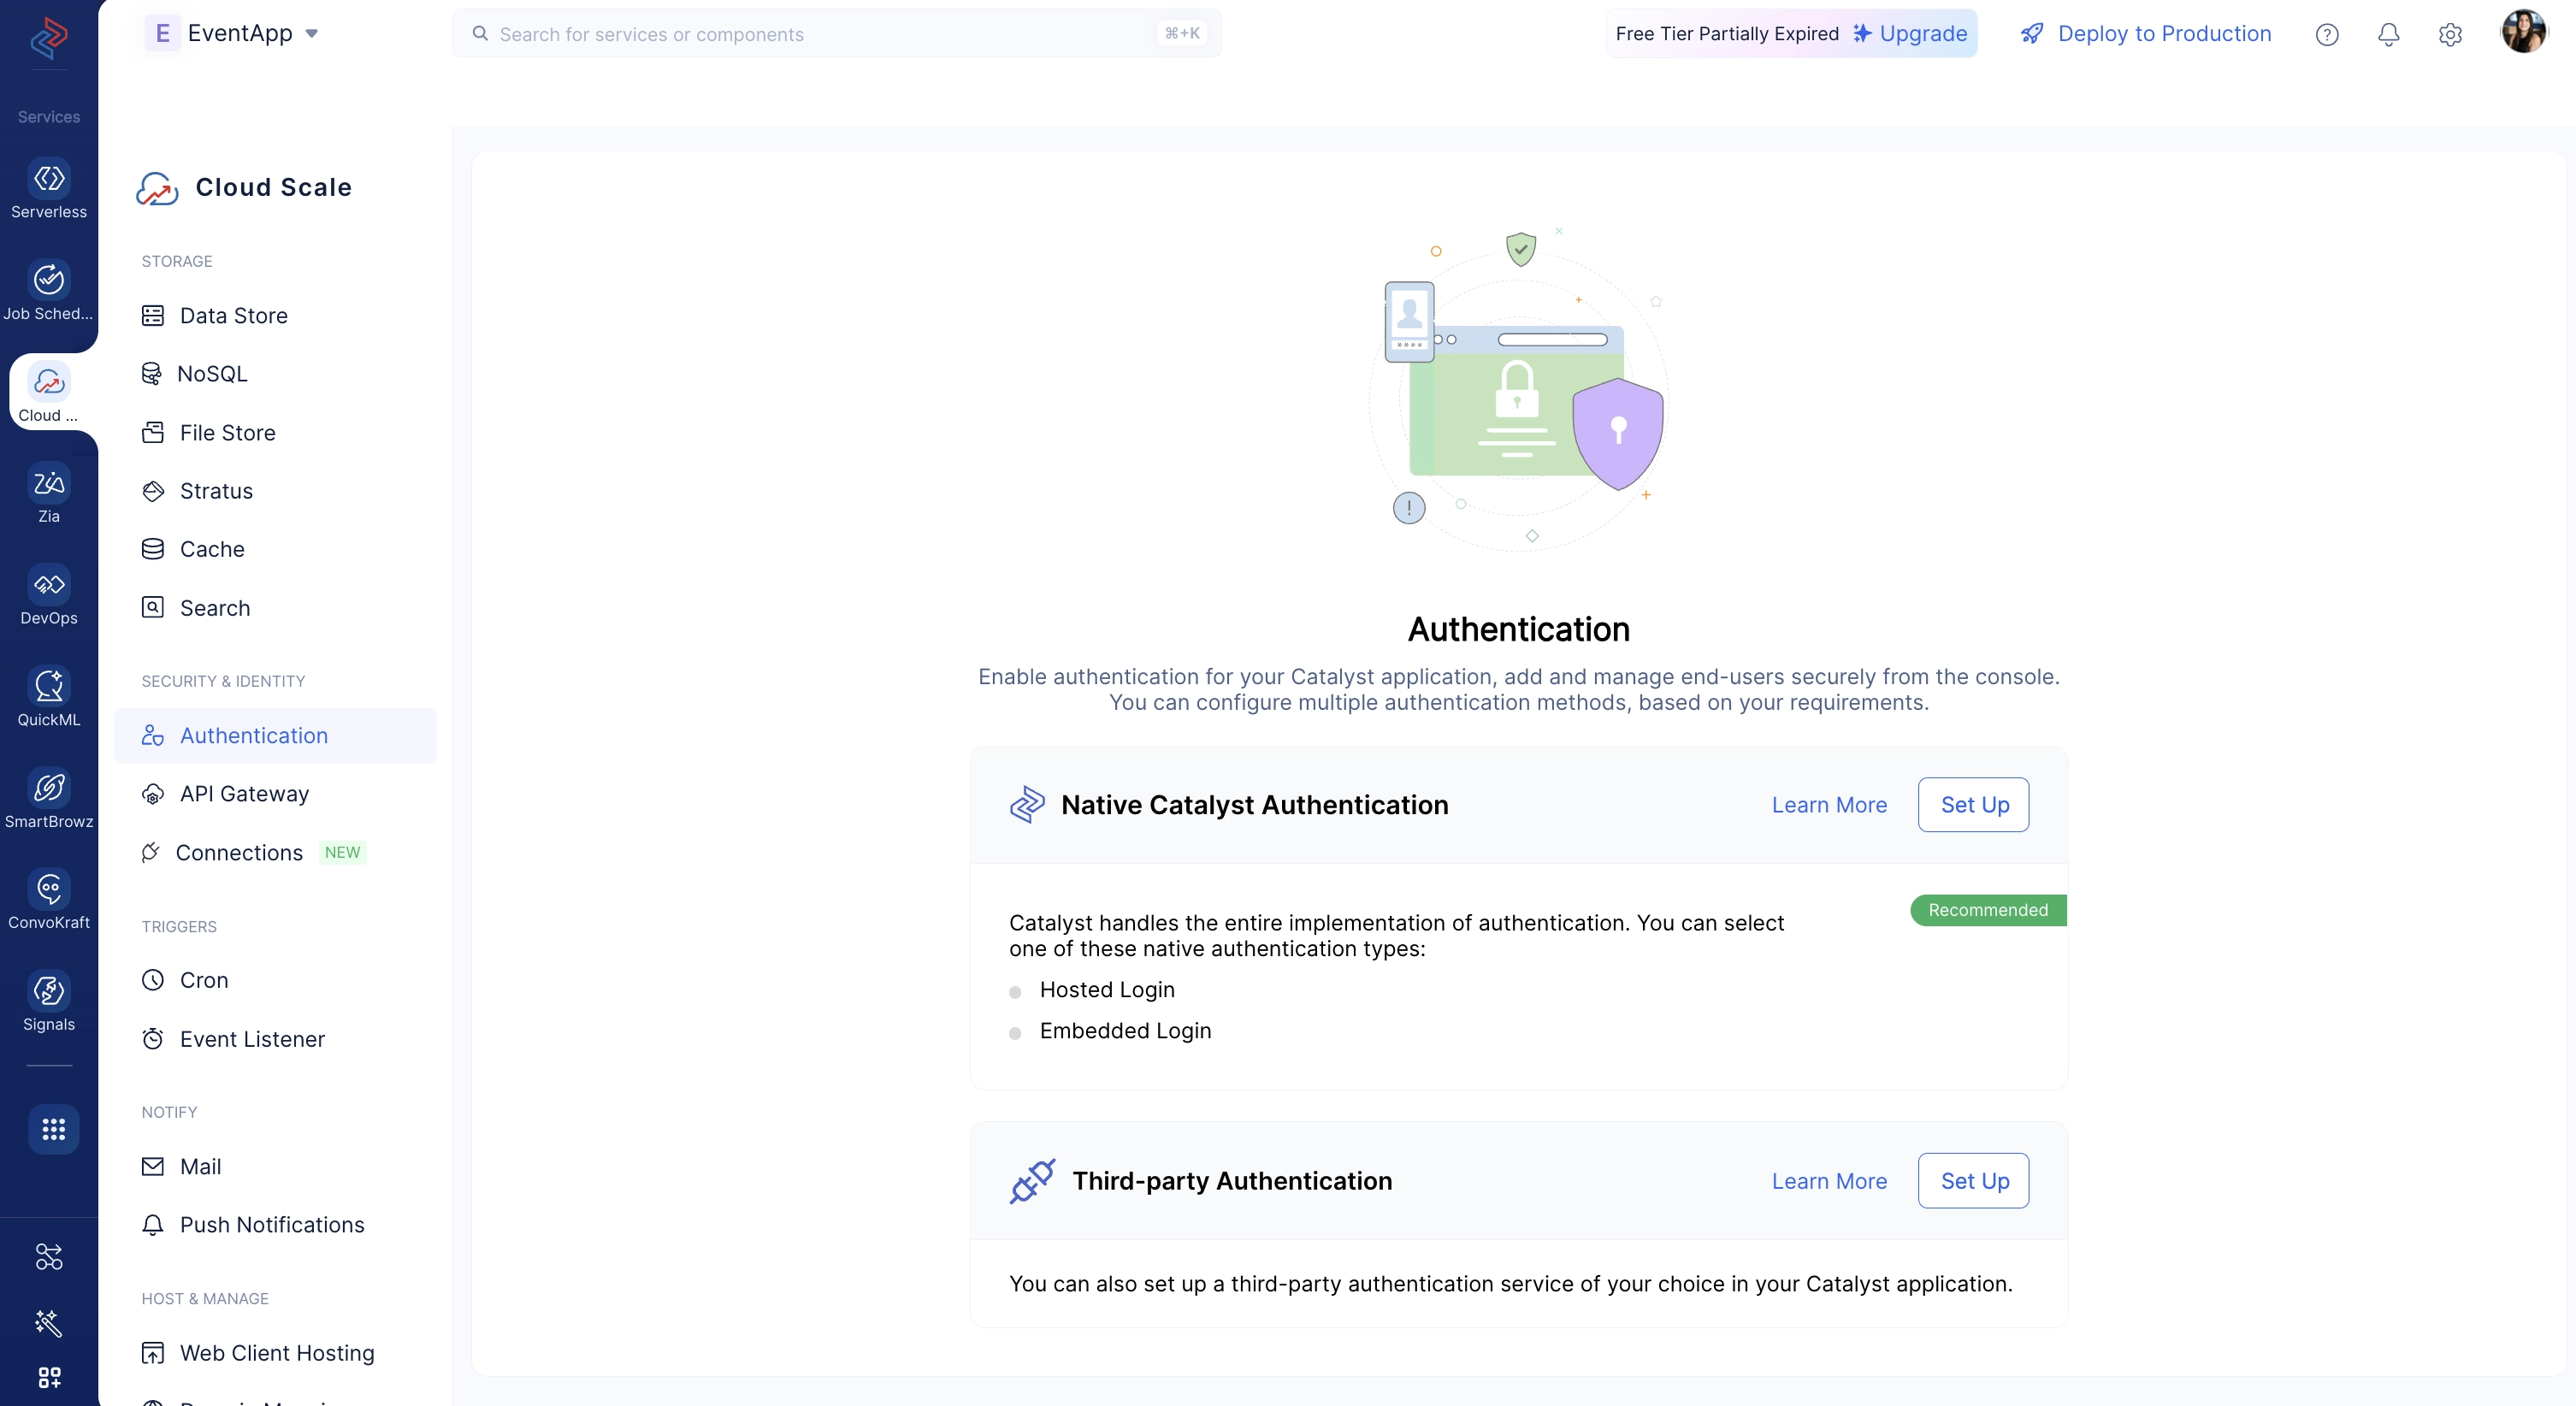Viewport: 2576px width, 1406px height.
Task: Click the Recommended badge
Action: pos(1988,910)
